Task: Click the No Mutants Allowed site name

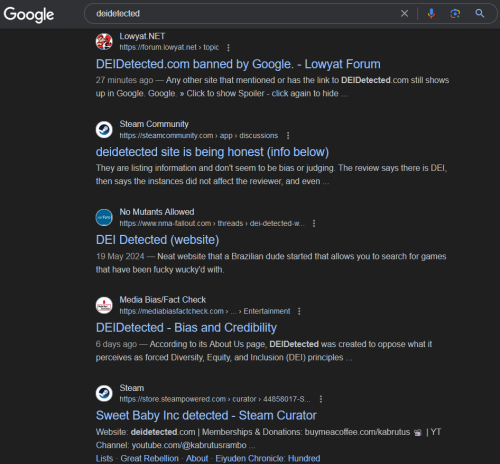Action: pyautogui.click(x=157, y=212)
